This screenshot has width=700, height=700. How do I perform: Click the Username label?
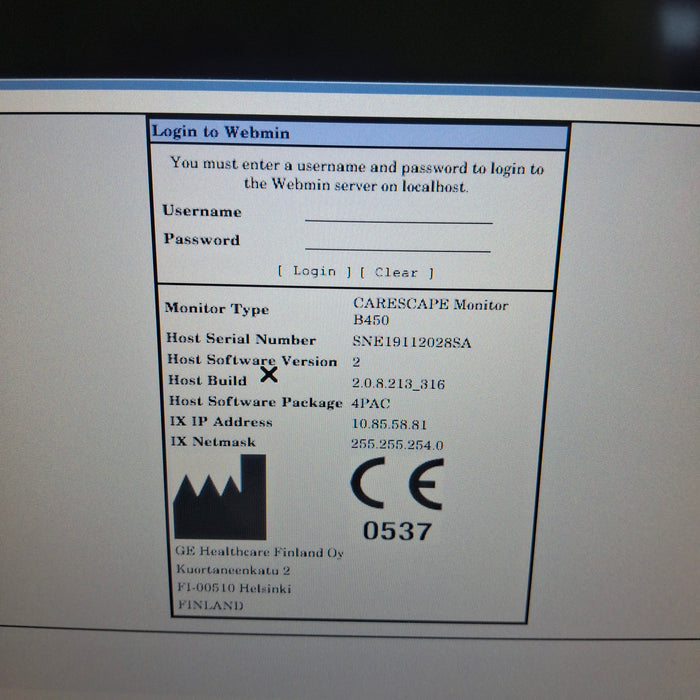tap(202, 212)
